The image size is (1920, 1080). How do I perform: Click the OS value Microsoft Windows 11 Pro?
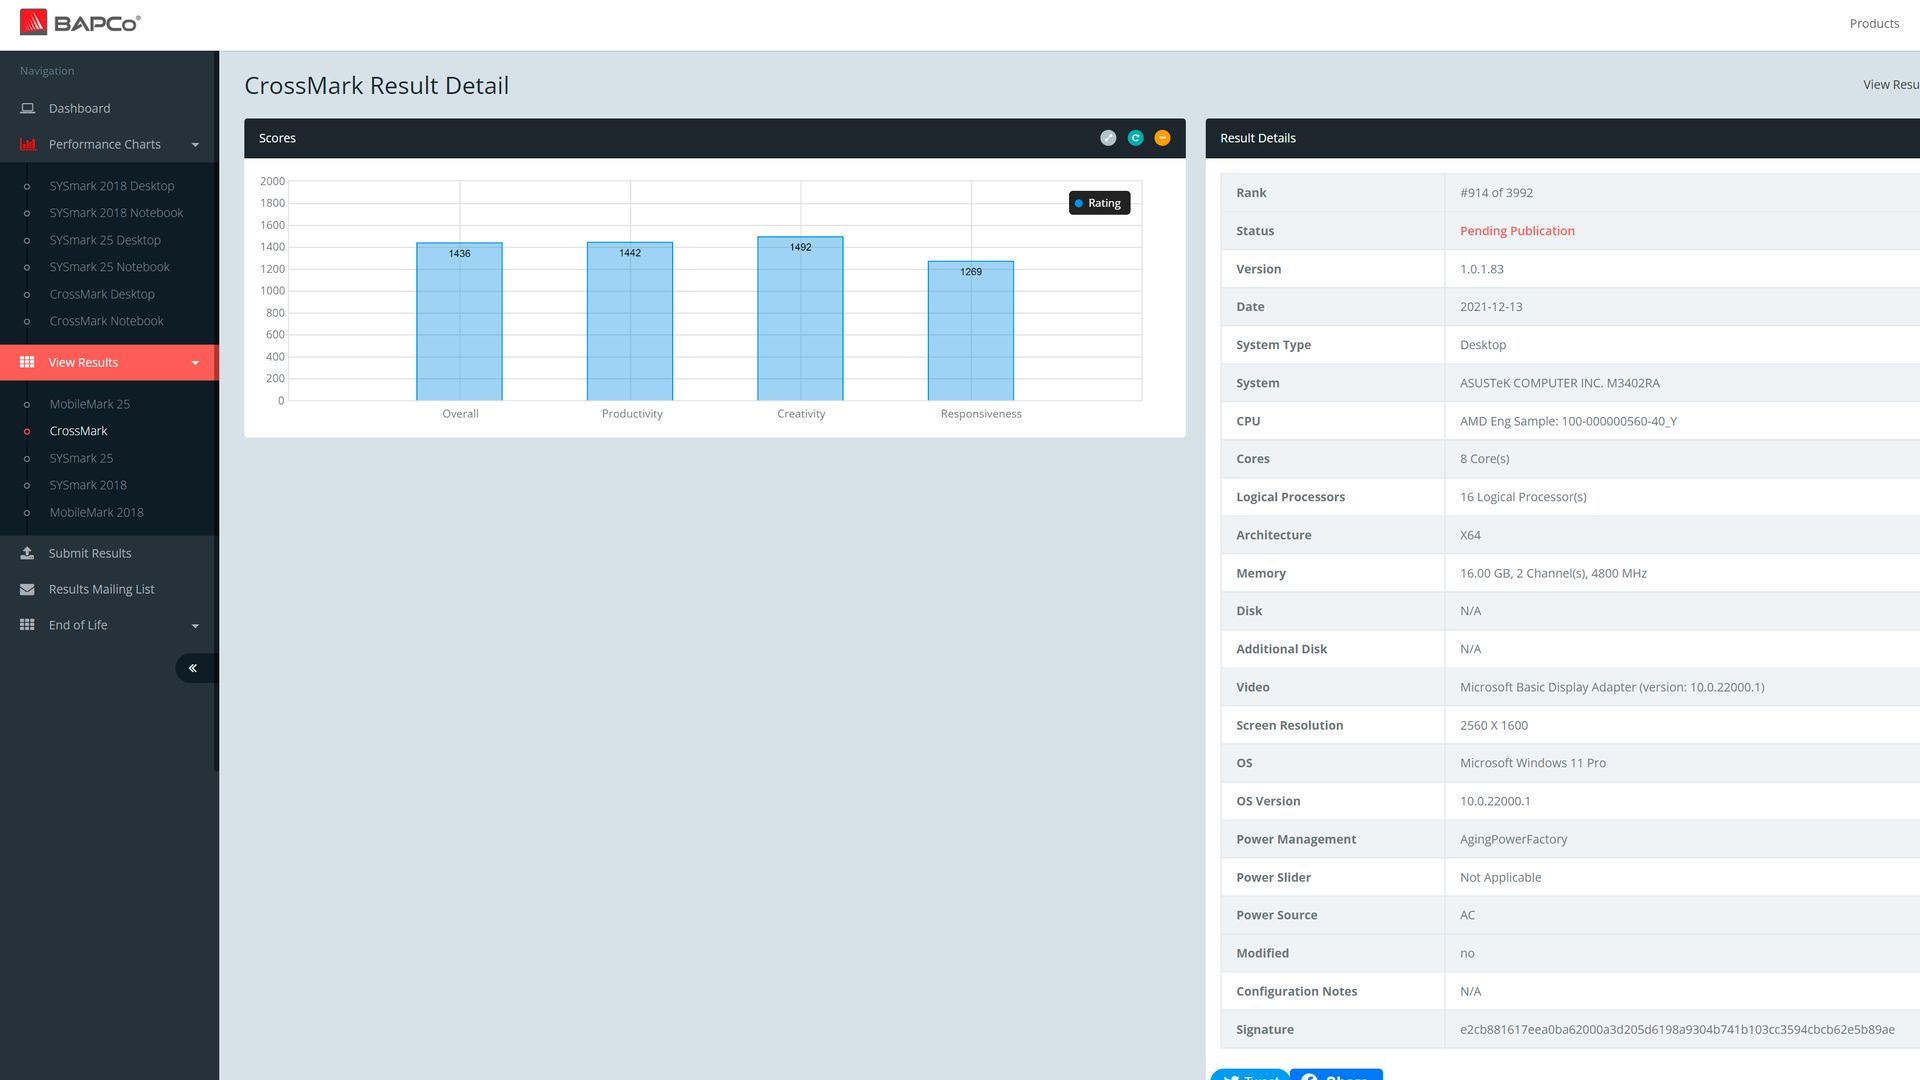pos(1532,763)
